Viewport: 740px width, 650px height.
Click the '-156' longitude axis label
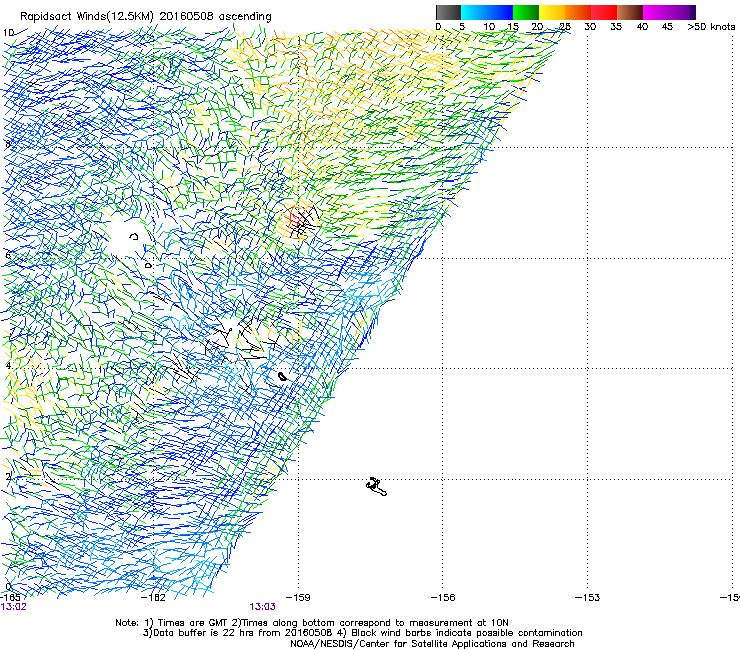pos(443,598)
